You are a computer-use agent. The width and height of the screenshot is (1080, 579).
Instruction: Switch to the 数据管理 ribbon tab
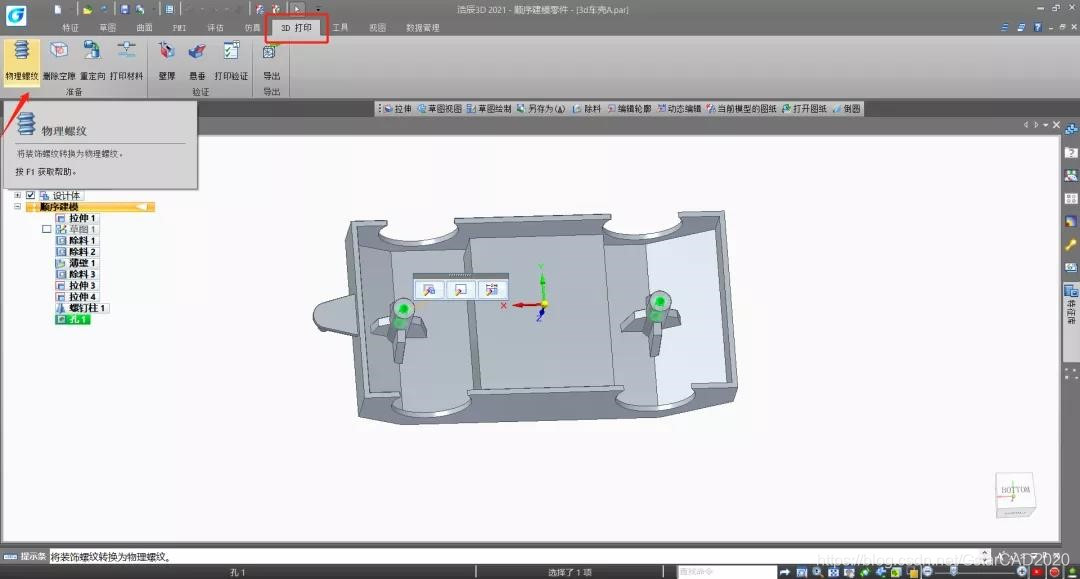click(422, 28)
